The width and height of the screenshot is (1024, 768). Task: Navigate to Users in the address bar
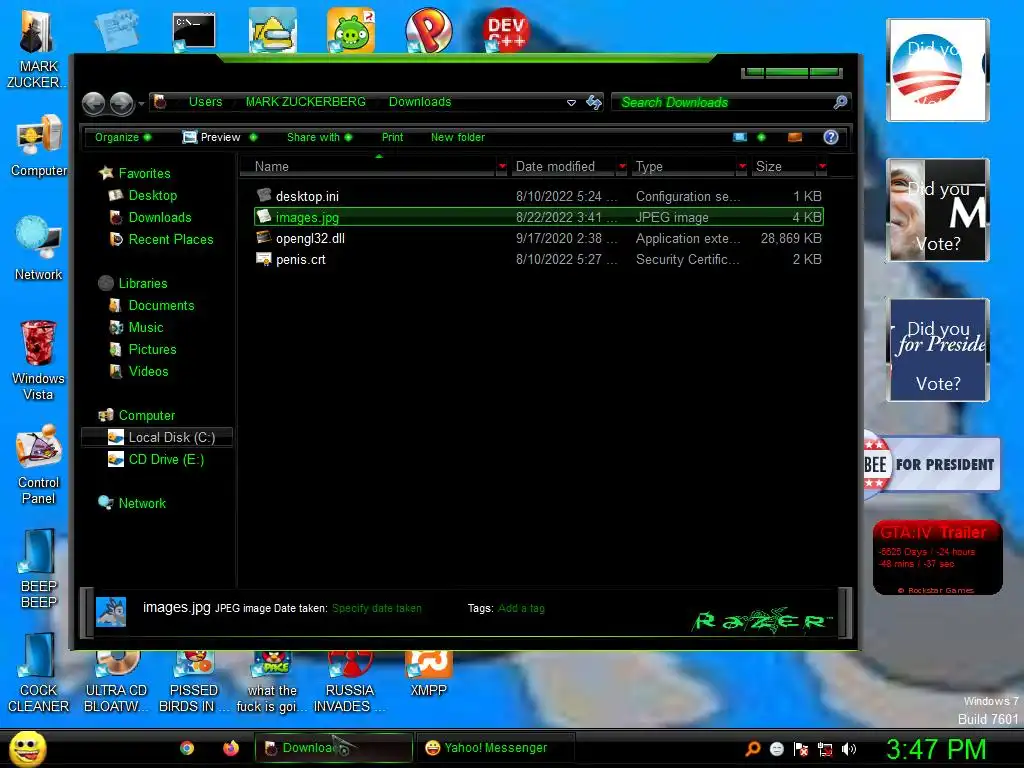click(205, 102)
